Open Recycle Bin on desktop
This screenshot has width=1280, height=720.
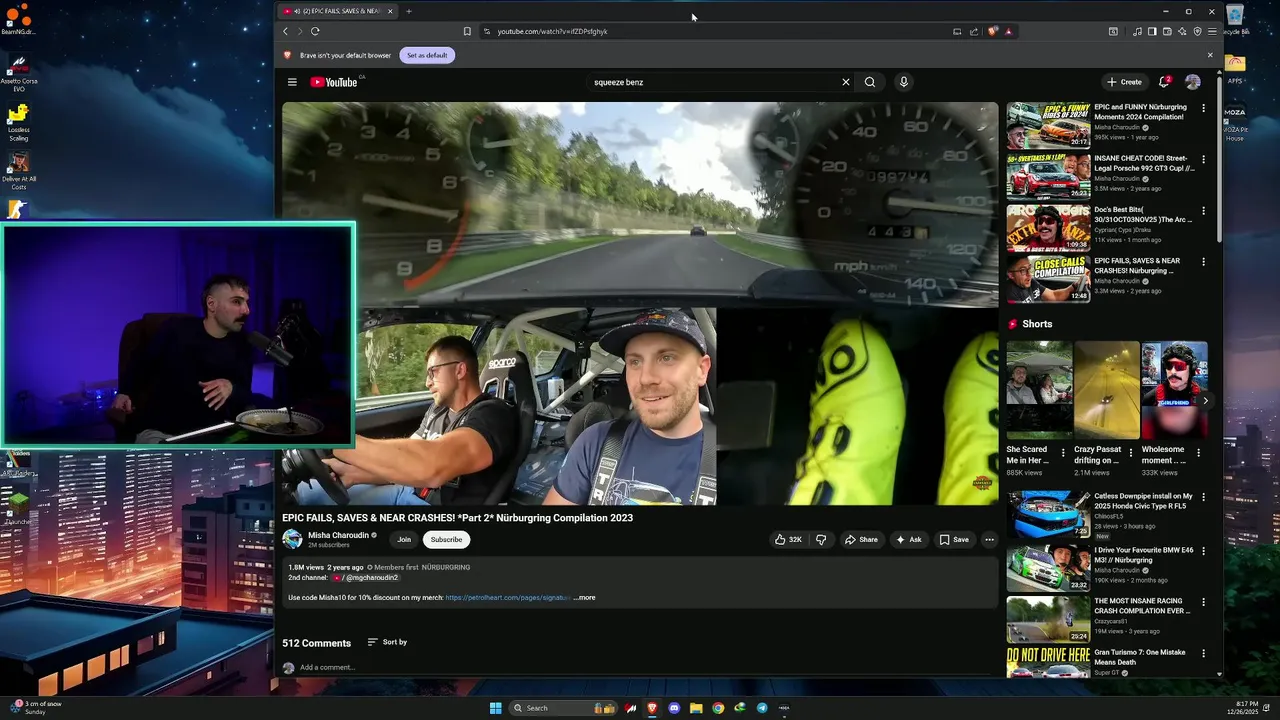pyautogui.click(x=1235, y=19)
